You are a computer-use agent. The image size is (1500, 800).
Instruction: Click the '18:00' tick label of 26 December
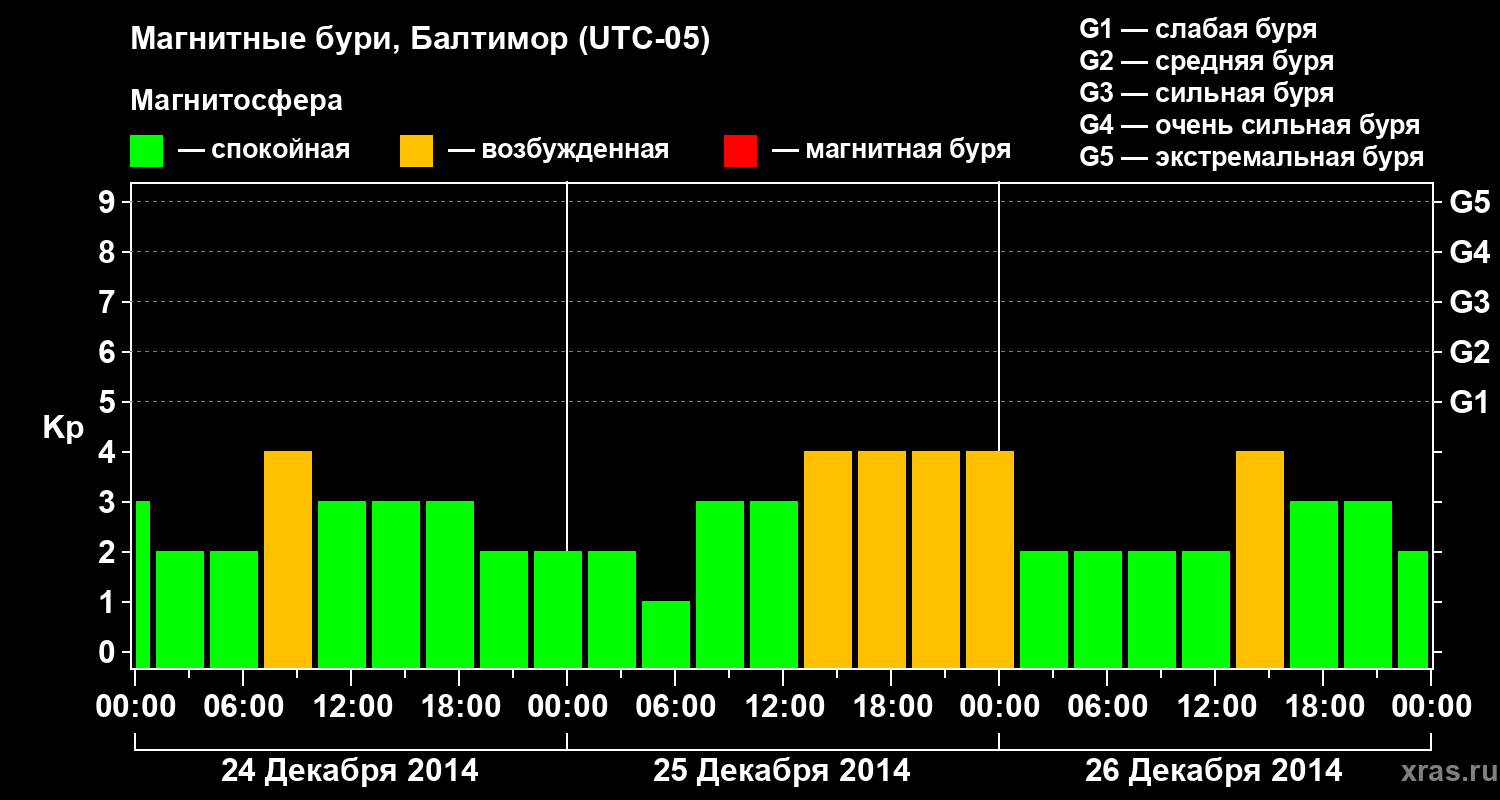point(1323,706)
